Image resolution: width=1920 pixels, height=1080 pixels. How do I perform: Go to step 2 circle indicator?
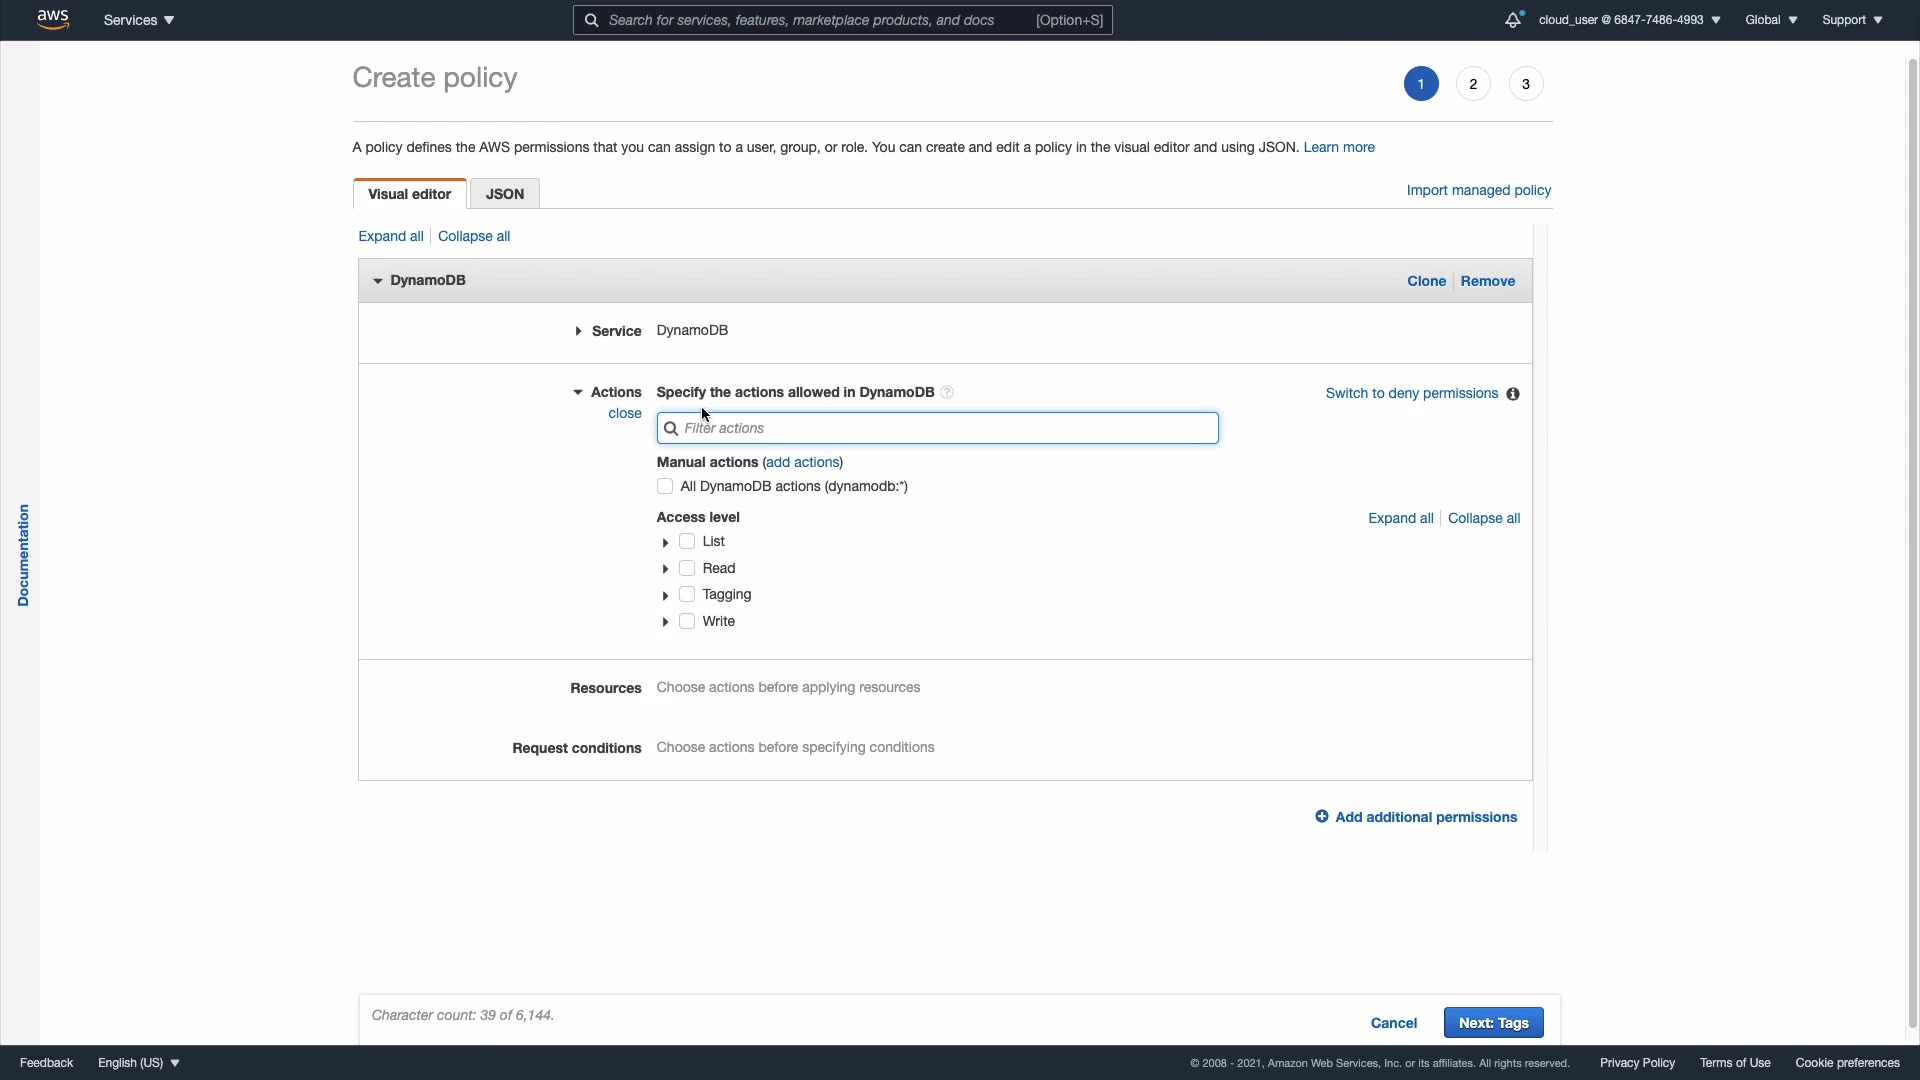click(1473, 84)
